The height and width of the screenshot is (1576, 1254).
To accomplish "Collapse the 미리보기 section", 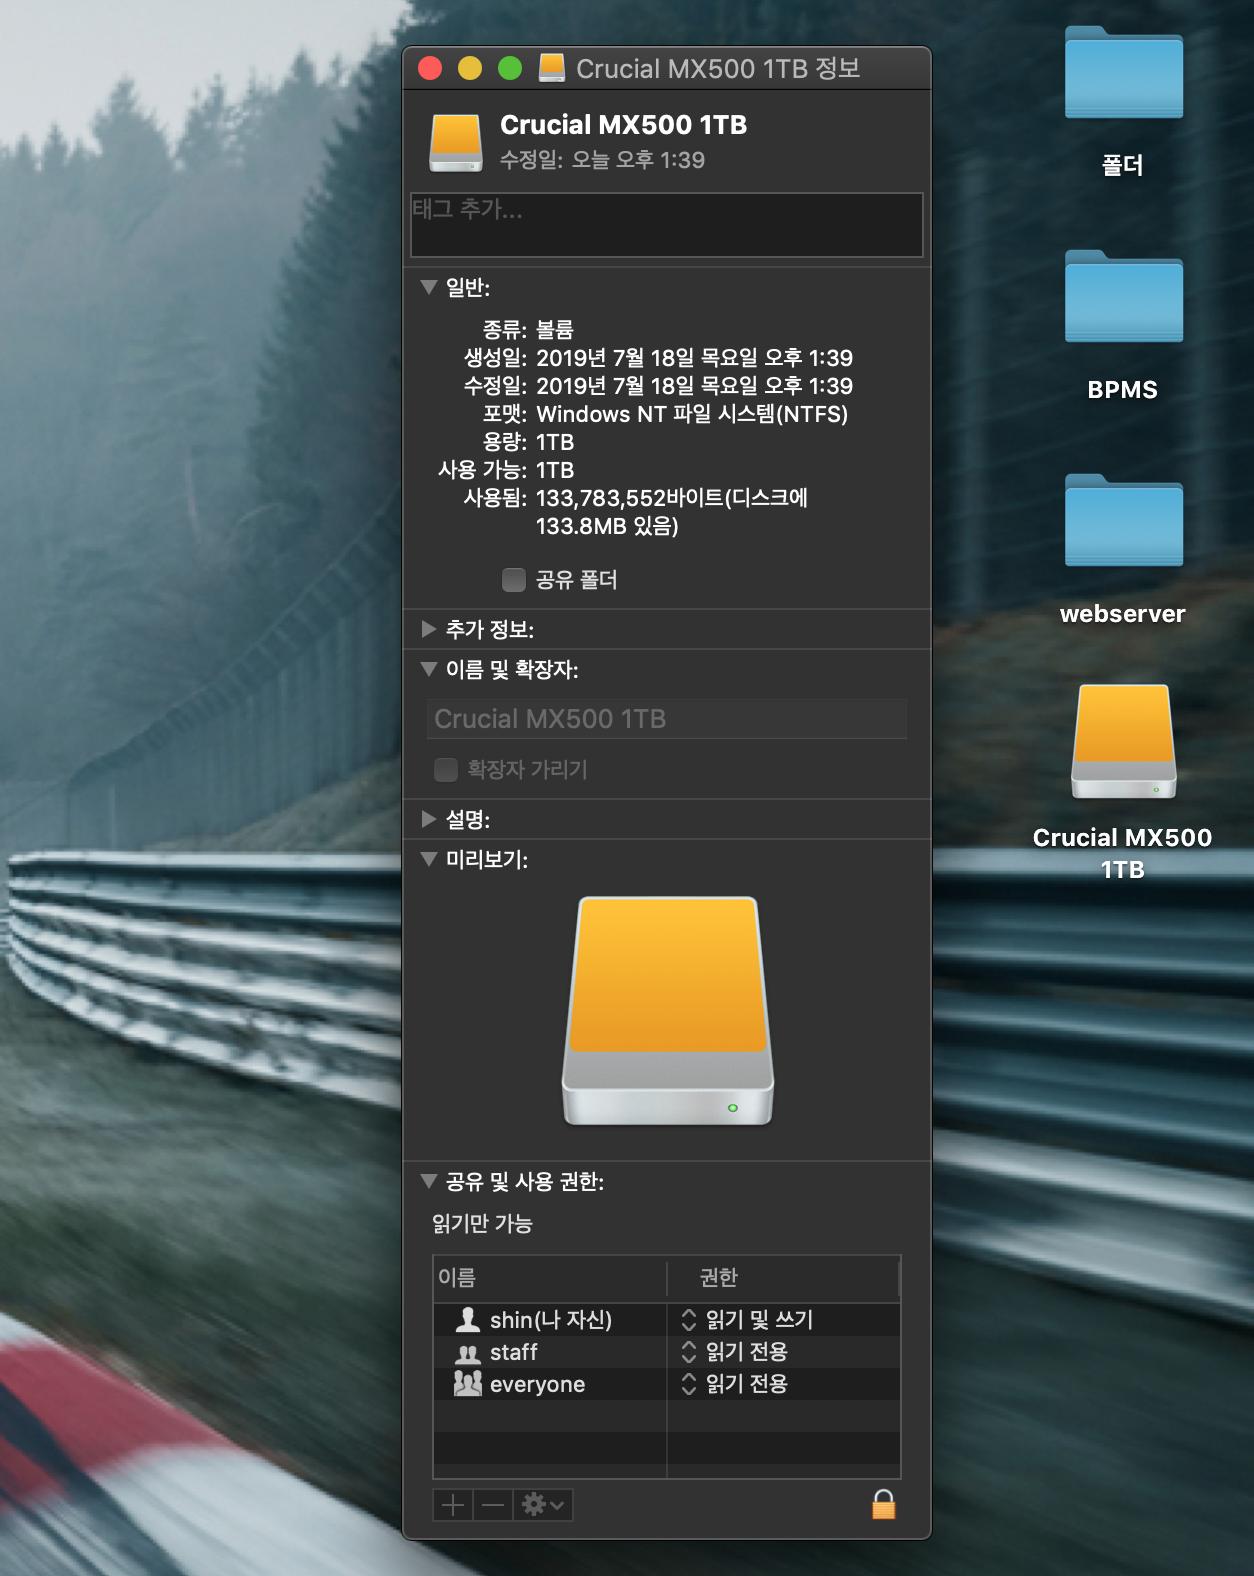I will [x=429, y=859].
